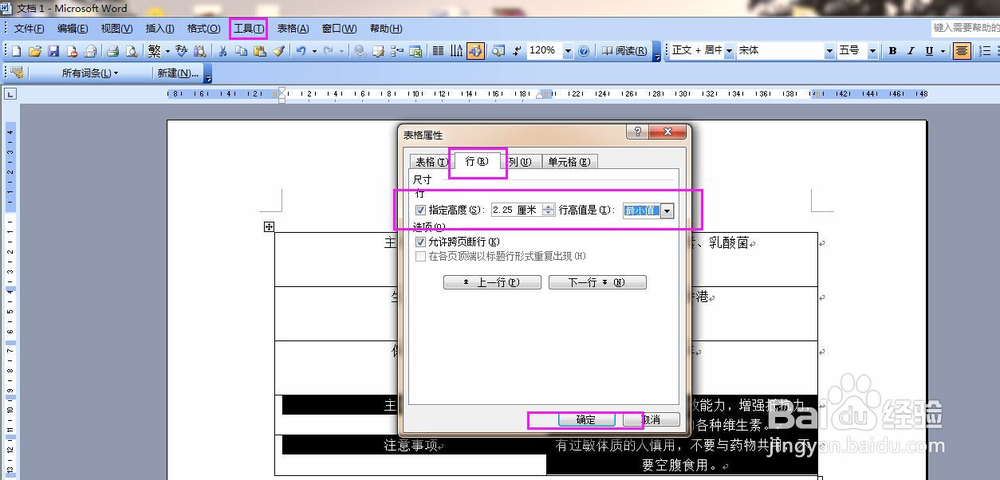Image resolution: width=1000 pixels, height=480 pixels.
Task: Save the document with floppy icon
Action: [x=54, y=51]
